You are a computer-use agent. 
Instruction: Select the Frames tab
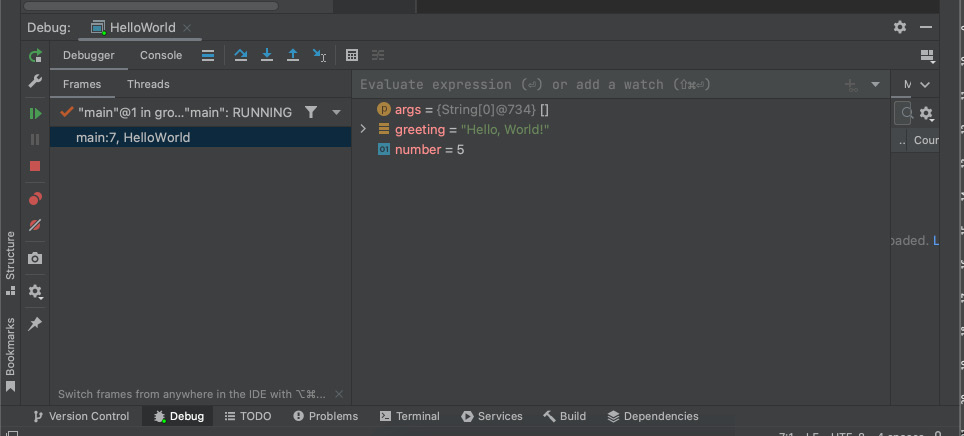82,84
